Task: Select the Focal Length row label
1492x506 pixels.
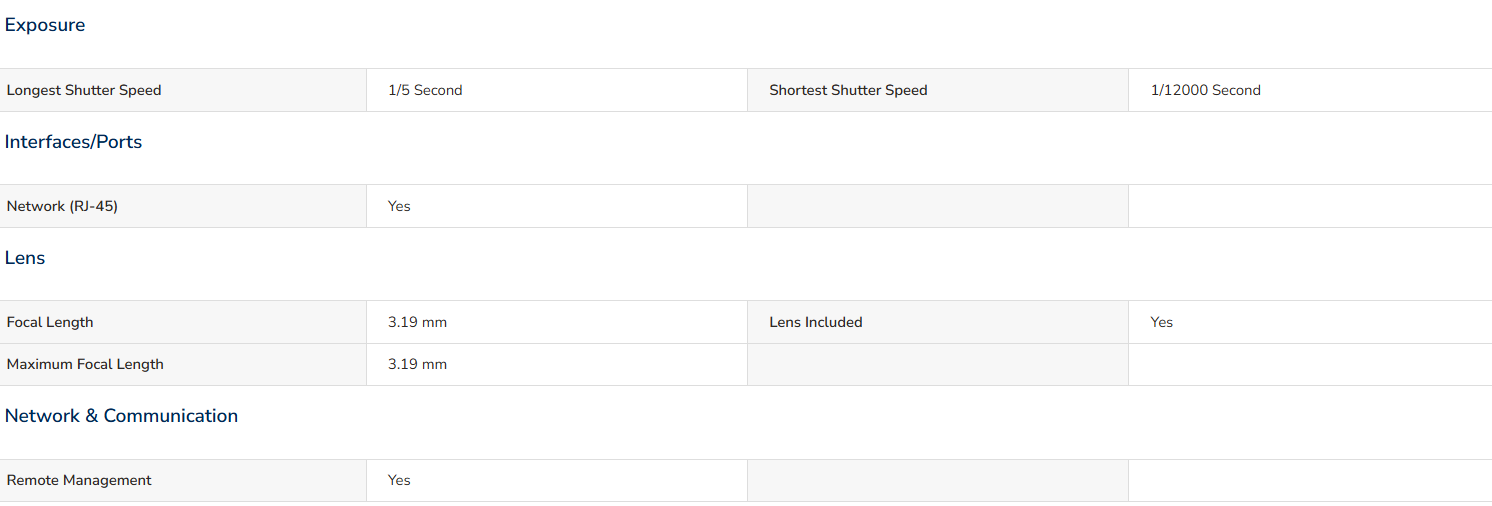Action: click(50, 322)
